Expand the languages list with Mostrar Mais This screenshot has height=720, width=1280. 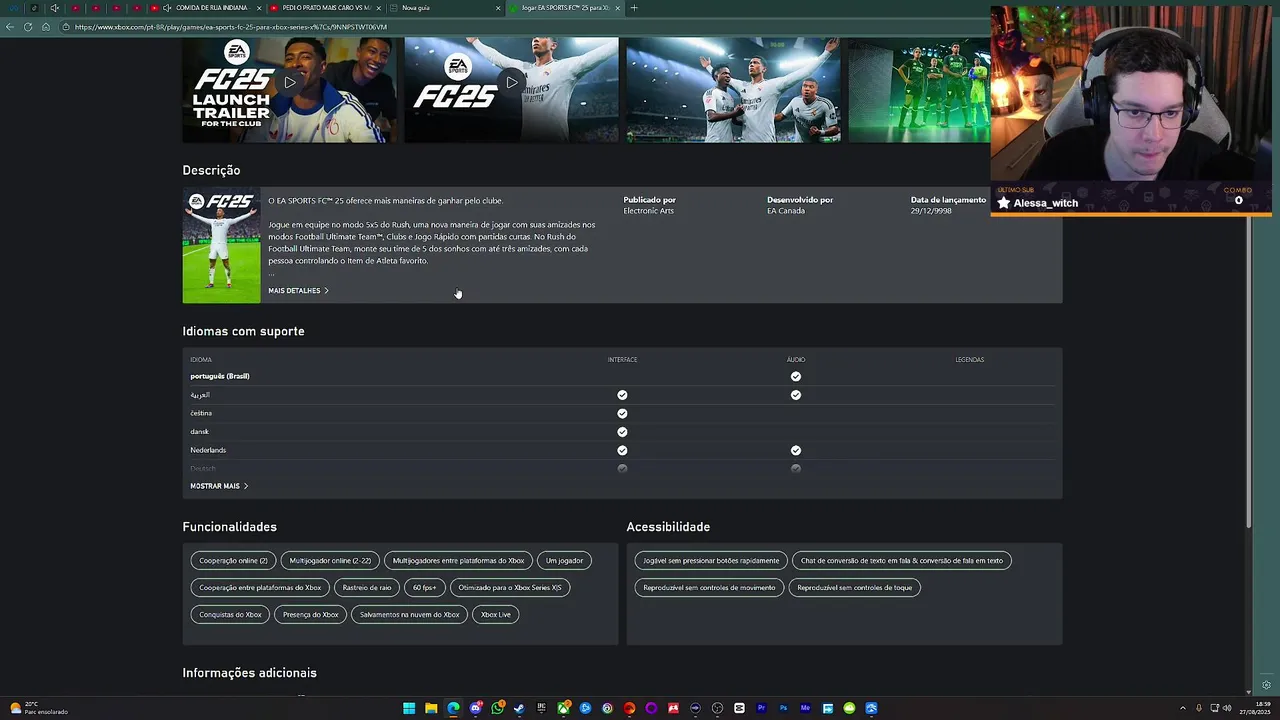[x=219, y=486]
